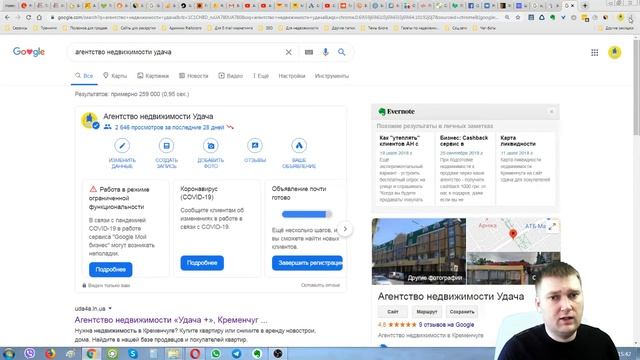
Task: Click the Завершить регистрацию button
Action: click(x=307, y=263)
